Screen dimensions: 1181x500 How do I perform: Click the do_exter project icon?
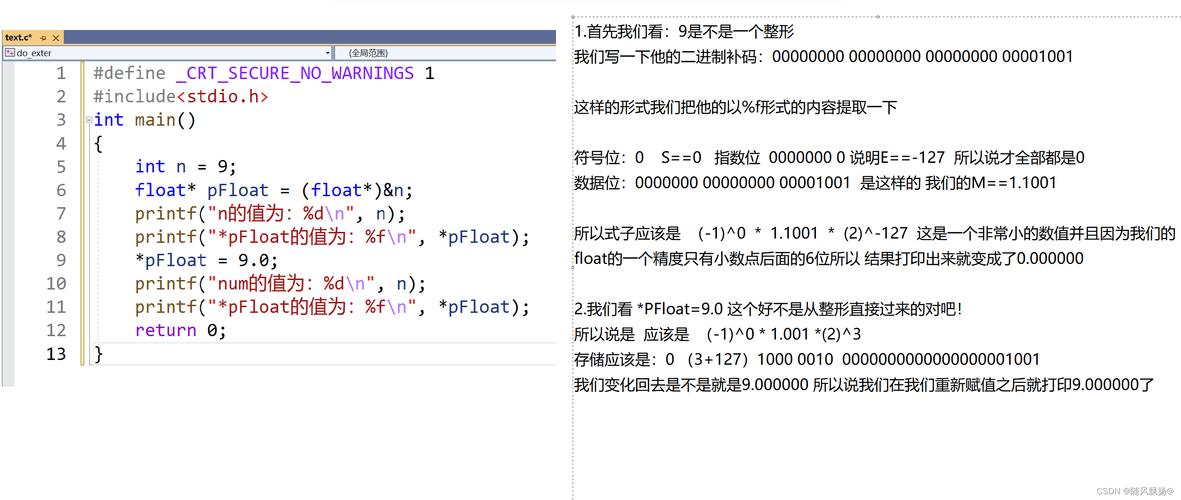tap(9, 53)
